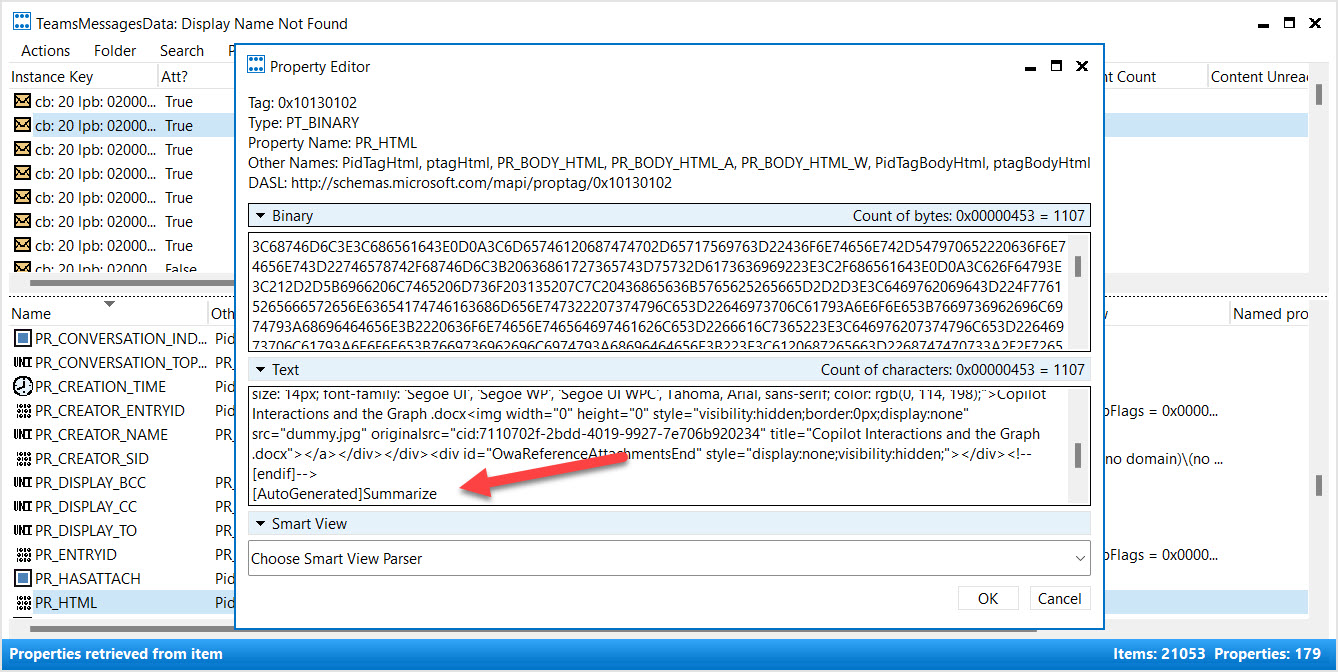Click the binary icon next to PR_ENTRYID

tap(22, 554)
